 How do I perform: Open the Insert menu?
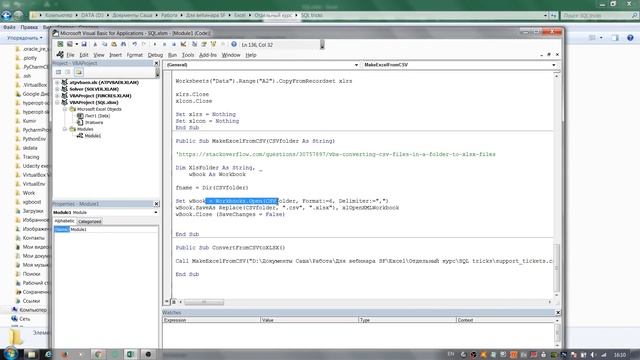point(116,55)
